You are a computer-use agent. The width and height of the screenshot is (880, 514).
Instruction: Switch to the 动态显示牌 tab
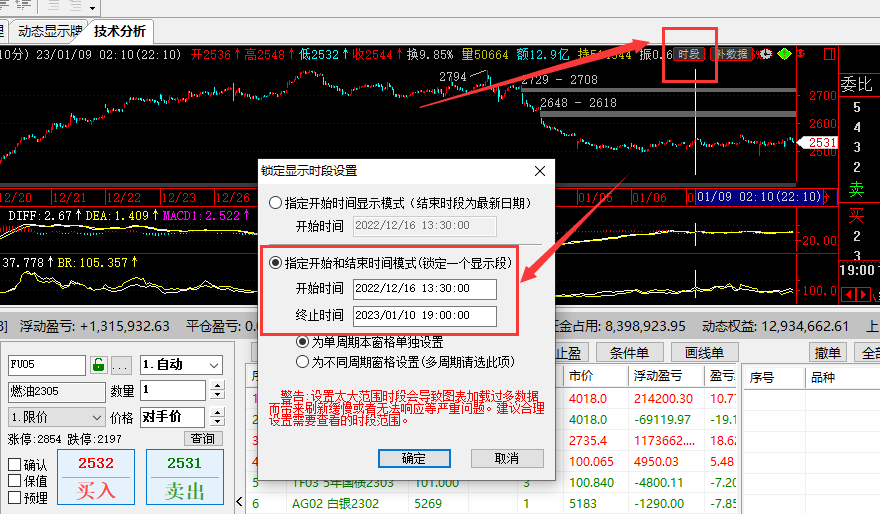[x=49, y=31]
